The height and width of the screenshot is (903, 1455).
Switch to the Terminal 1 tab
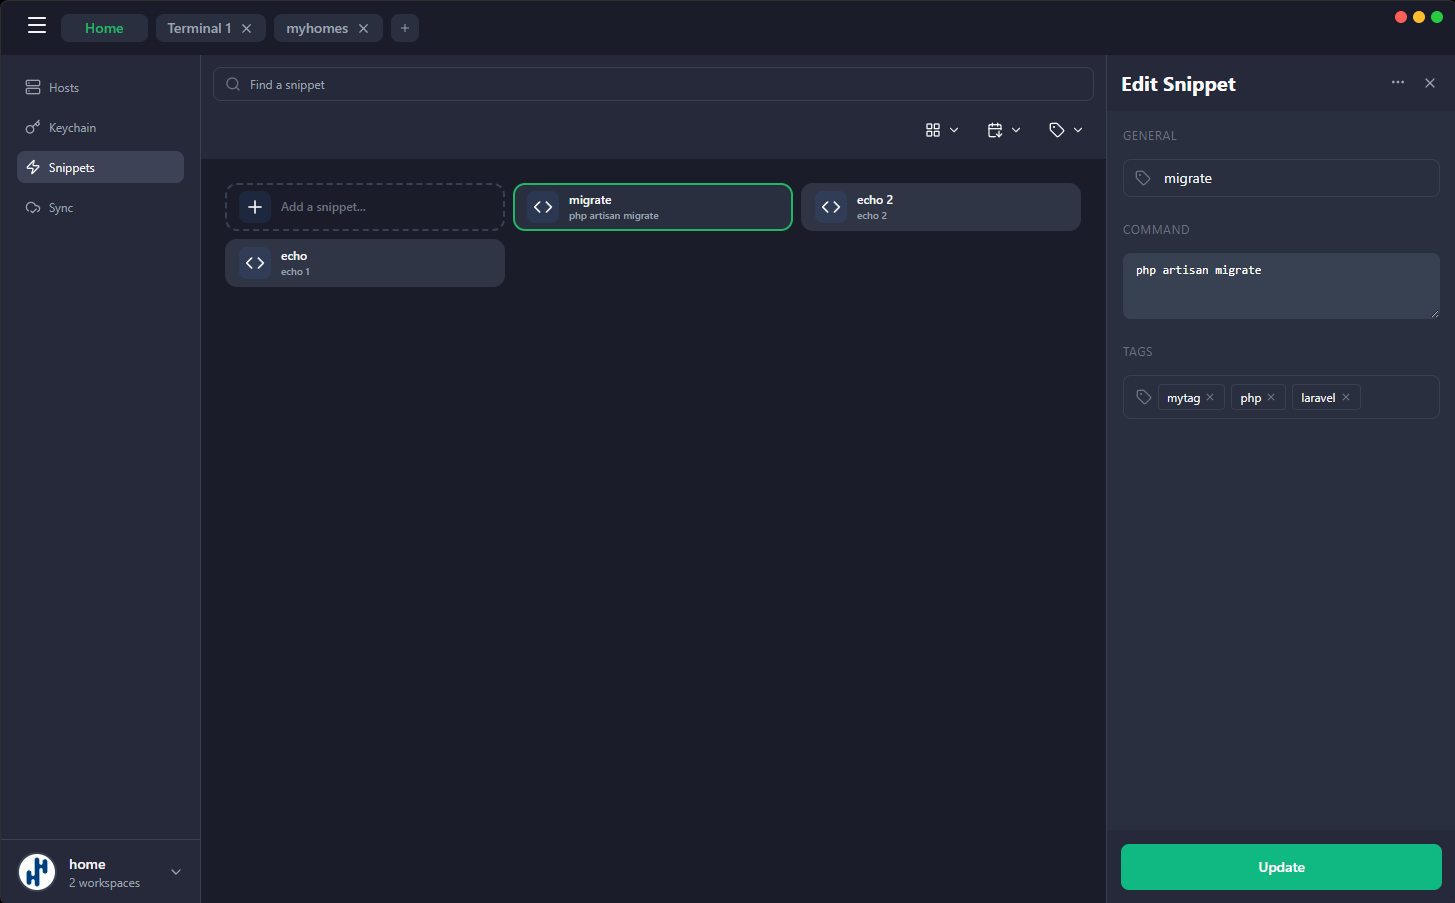200,28
